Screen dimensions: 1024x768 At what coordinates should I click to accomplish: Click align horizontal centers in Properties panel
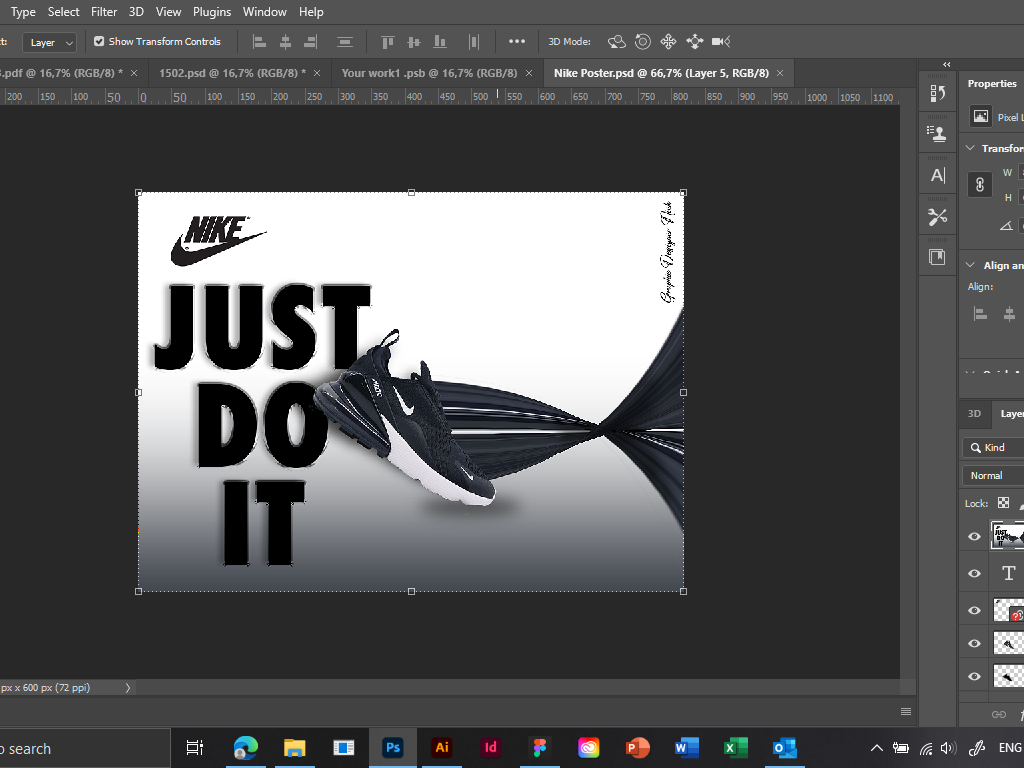tap(1010, 314)
